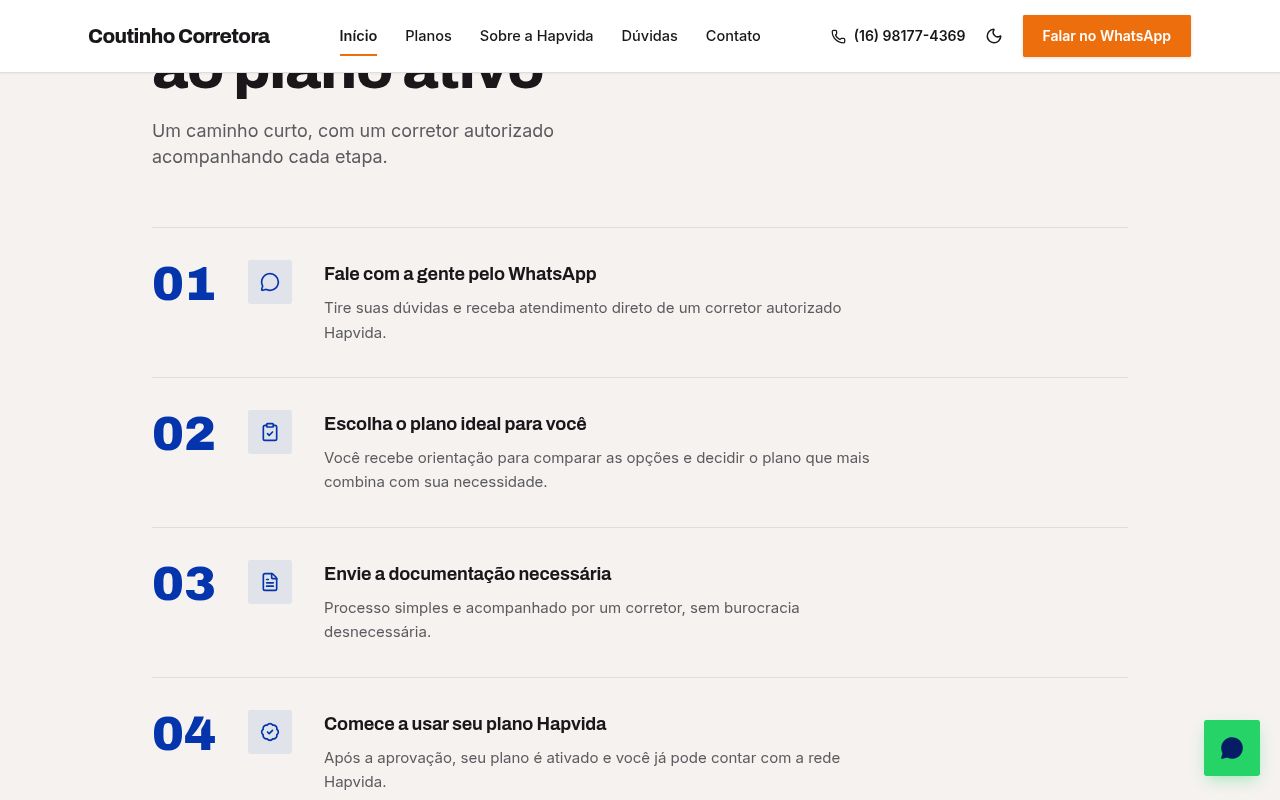Viewport: 1280px width, 800px height.
Task: Click the verified badge icon at step 04
Action: [270, 732]
